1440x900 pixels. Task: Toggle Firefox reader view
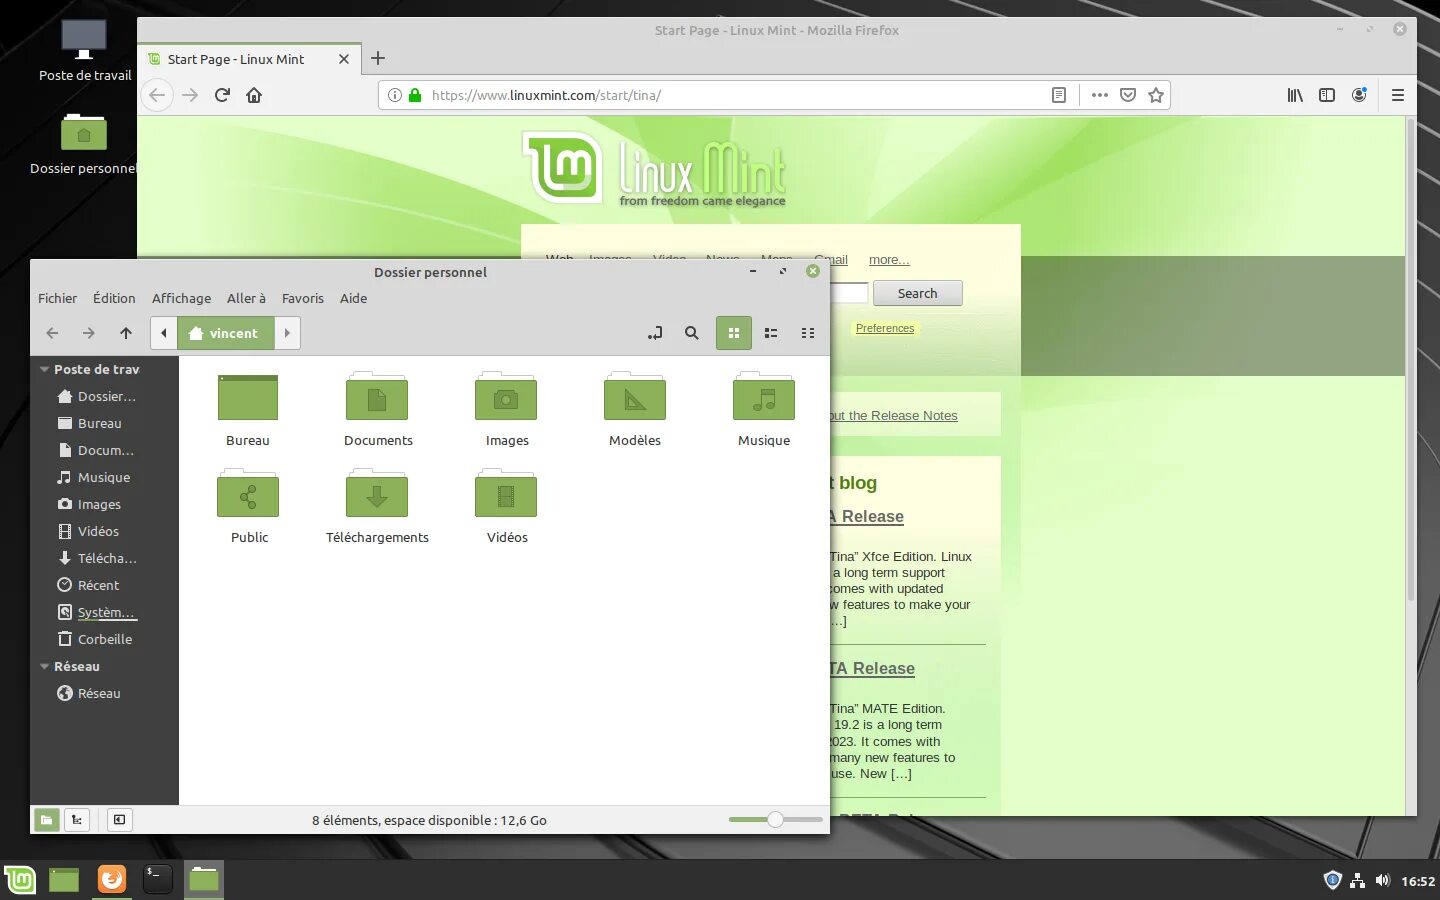[x=1059, y=95]
